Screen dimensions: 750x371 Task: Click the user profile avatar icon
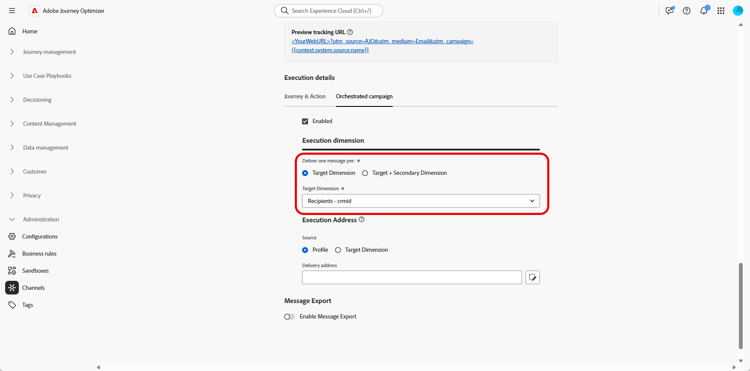pyautogui.click(x=738, y=11)
